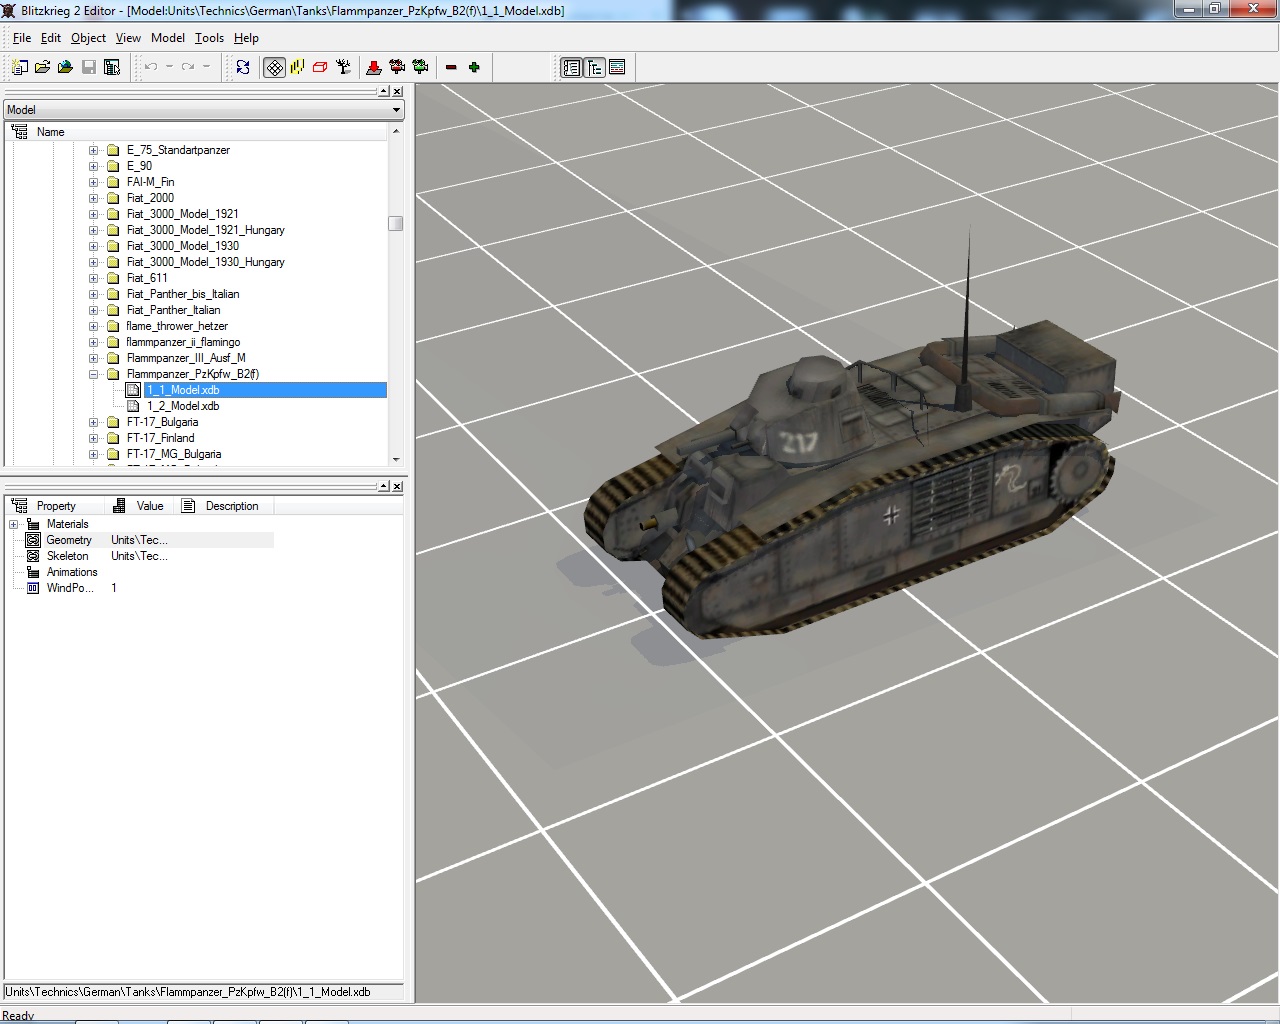Click the Property column header
This screenshot has width=1280, height=1024.
[x=56, y=506]
